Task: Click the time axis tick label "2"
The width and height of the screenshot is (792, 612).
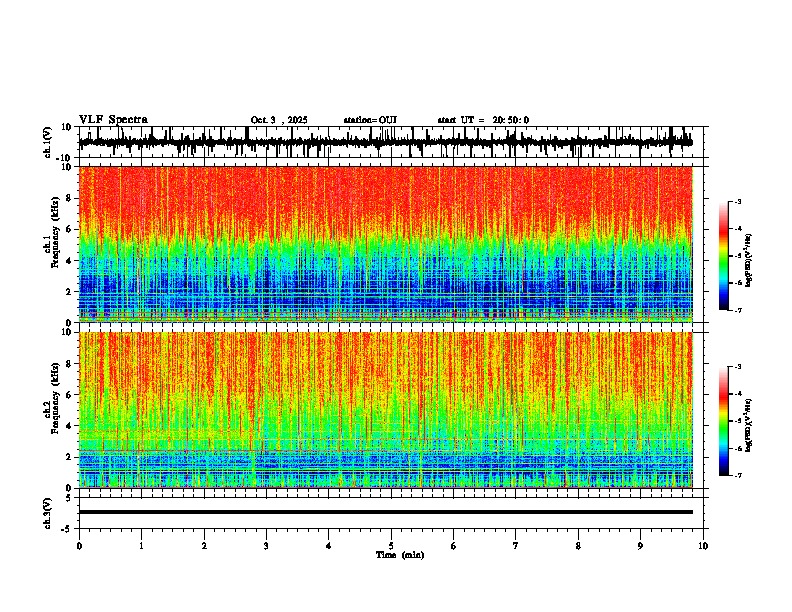Action: click(x=204, y=546)
